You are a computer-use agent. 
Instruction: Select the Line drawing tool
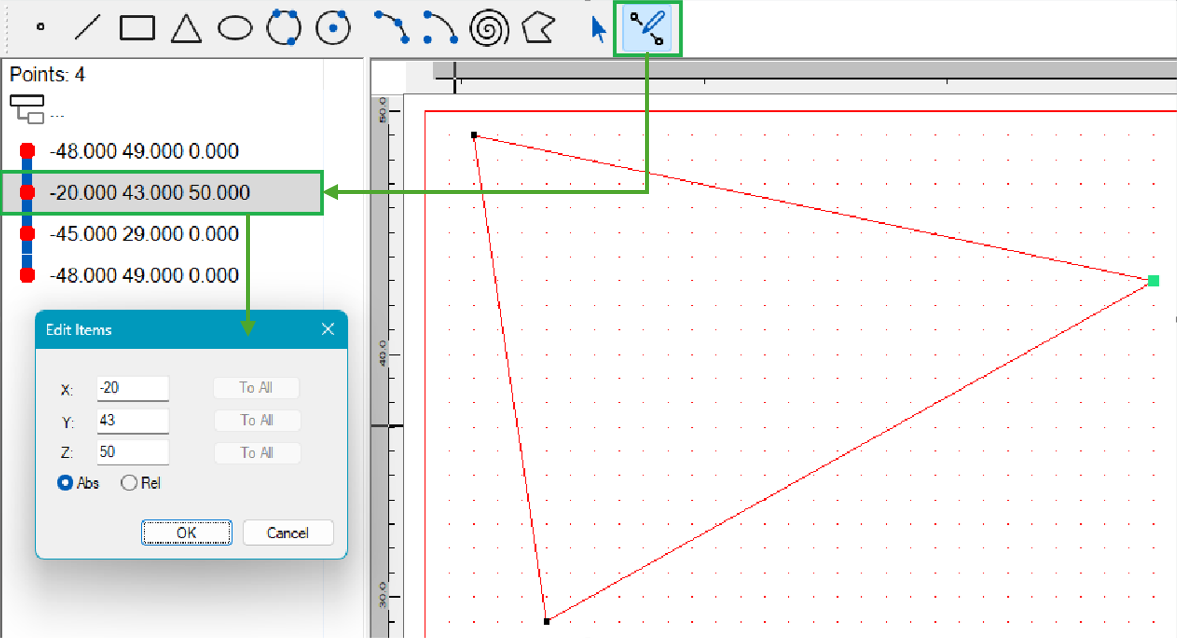click(x=87, y=28)
